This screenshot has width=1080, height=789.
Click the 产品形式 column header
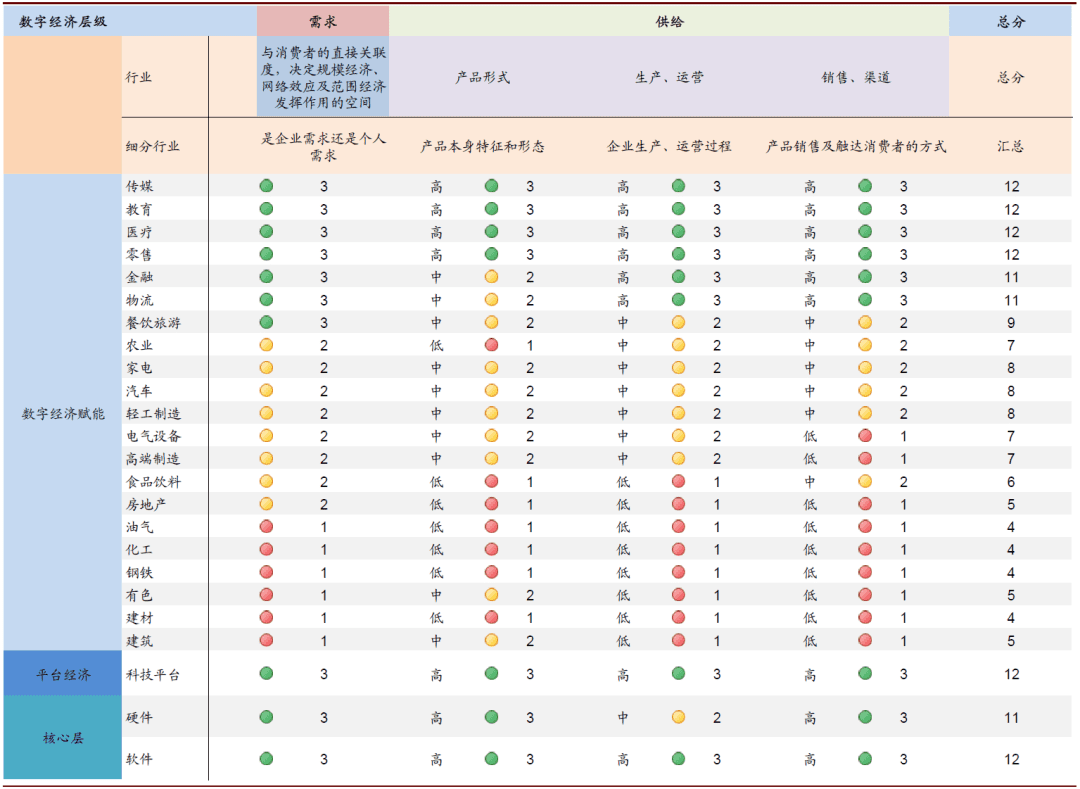tap(482, 77)
